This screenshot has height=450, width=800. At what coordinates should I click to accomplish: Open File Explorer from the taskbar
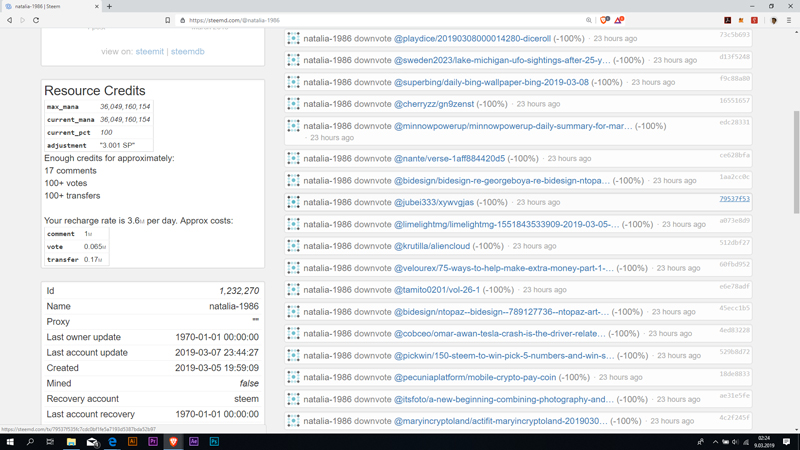tap(71, 441)
